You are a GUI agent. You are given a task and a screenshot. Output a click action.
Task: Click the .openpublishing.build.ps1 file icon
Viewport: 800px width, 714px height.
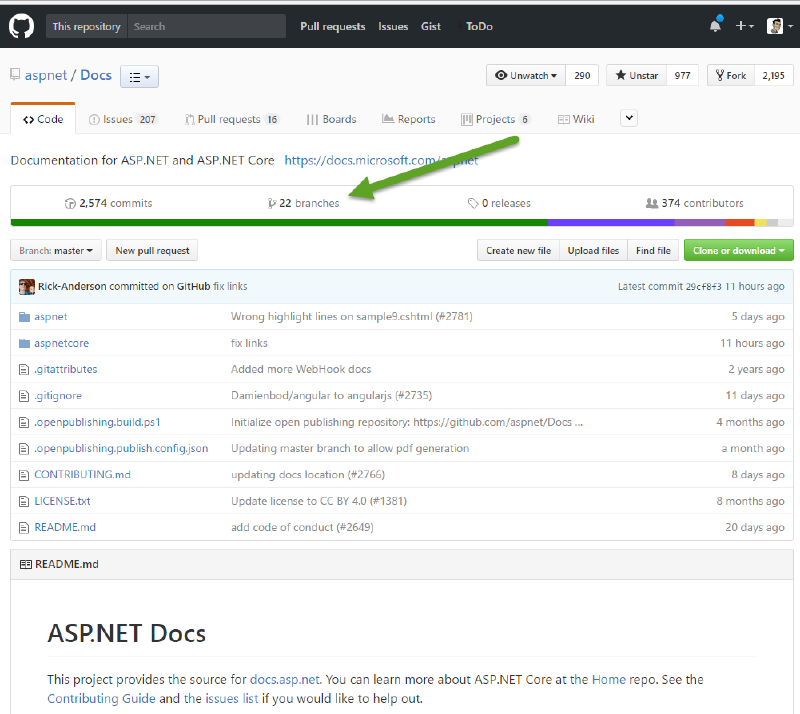tap(24, 423)
